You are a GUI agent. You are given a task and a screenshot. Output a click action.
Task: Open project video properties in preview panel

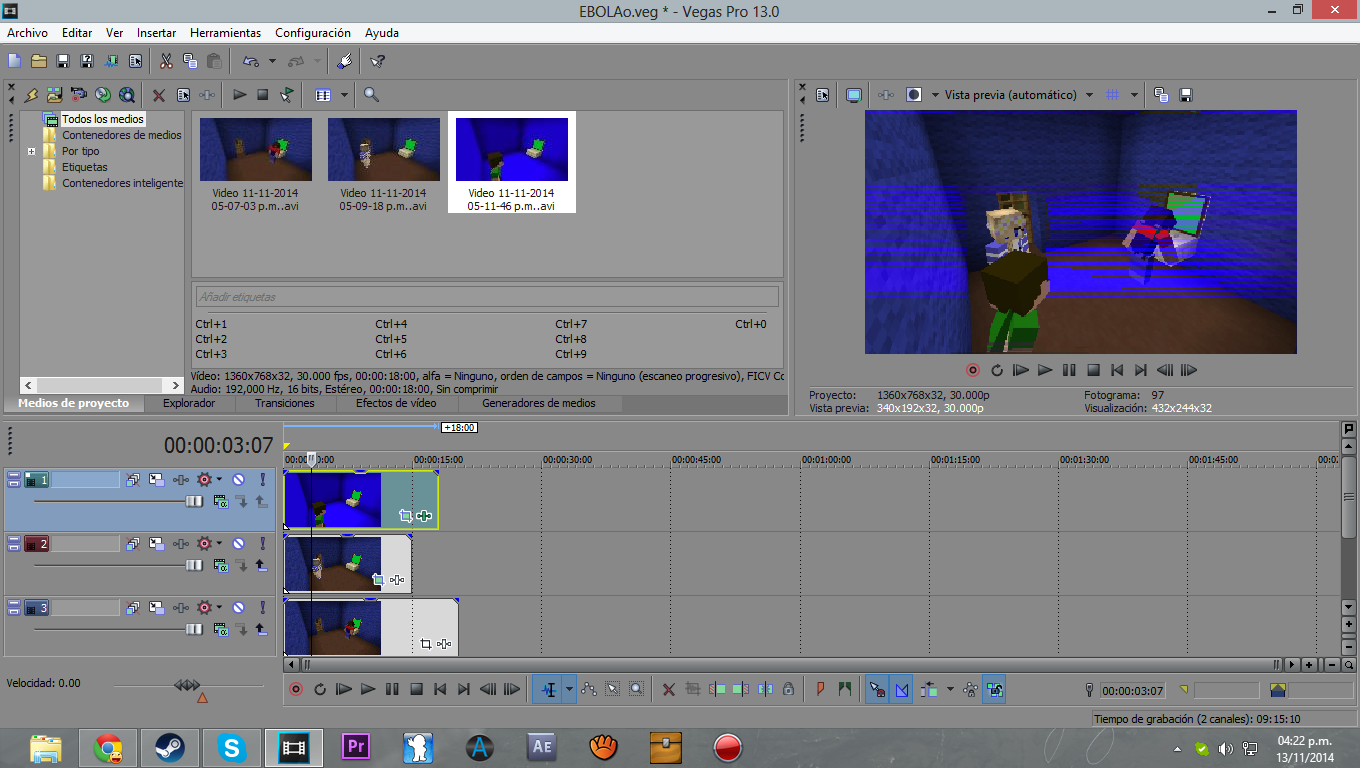point(822,95)
